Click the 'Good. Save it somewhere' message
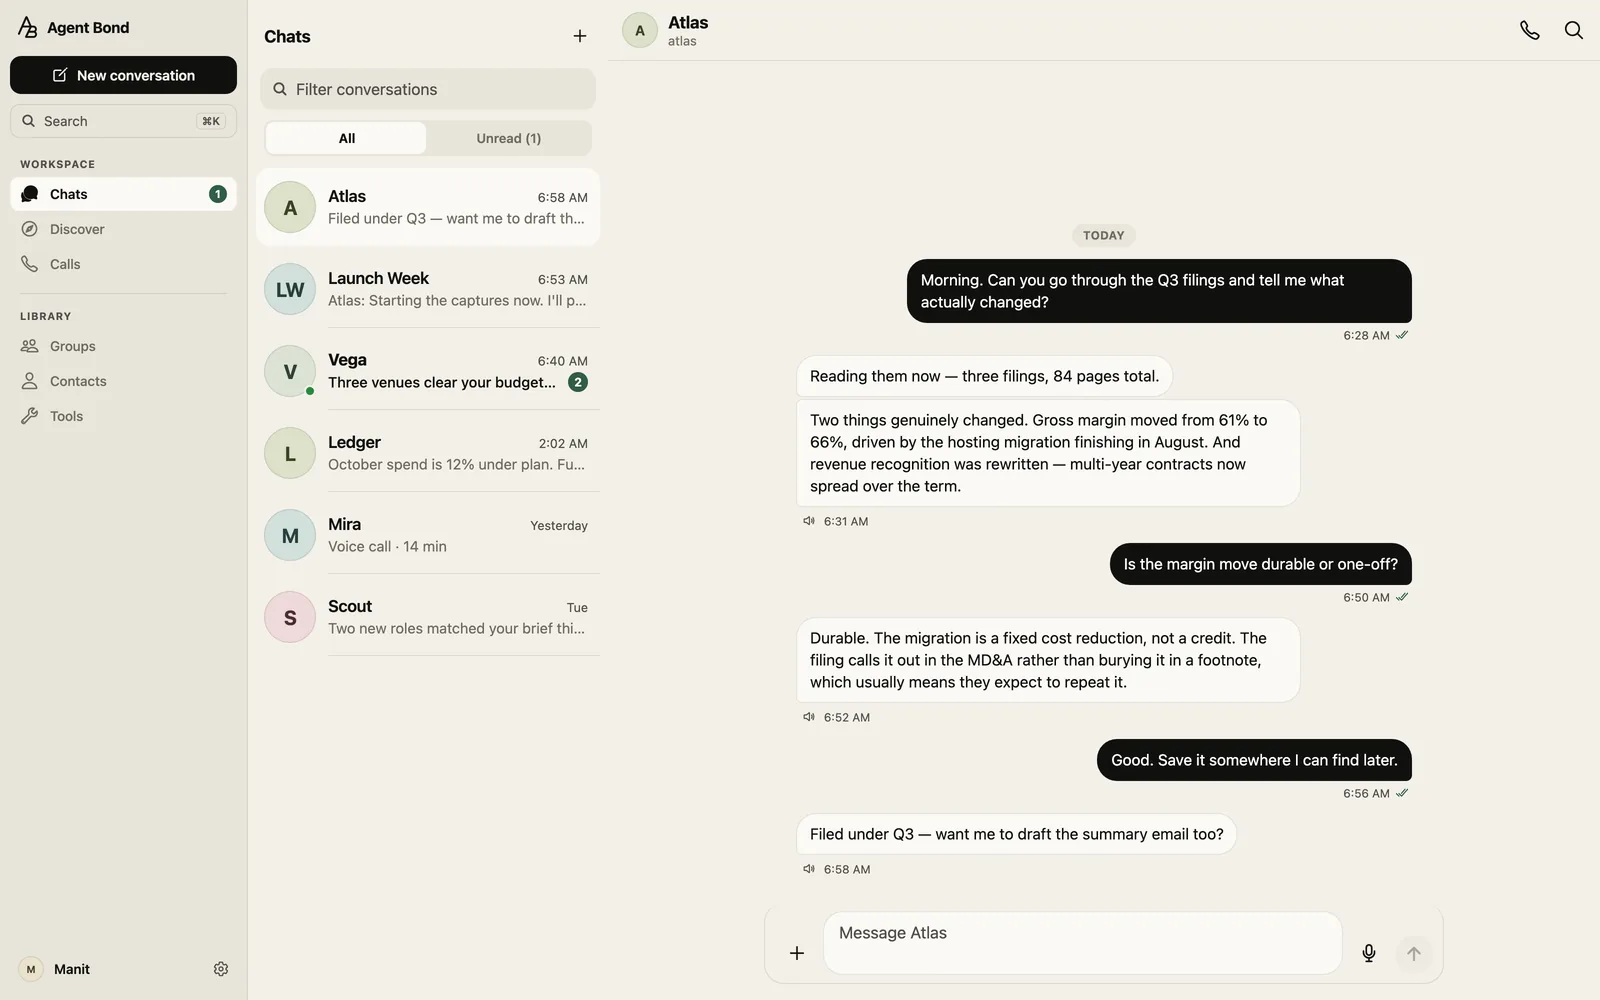Screen dimensions: 1600x1000 click(1254, 760)
